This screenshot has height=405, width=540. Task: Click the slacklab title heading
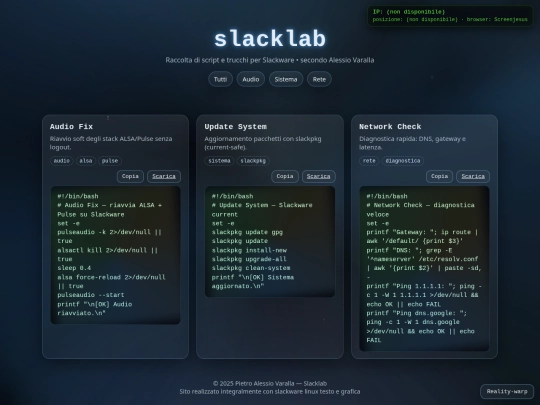pos(270,39)
